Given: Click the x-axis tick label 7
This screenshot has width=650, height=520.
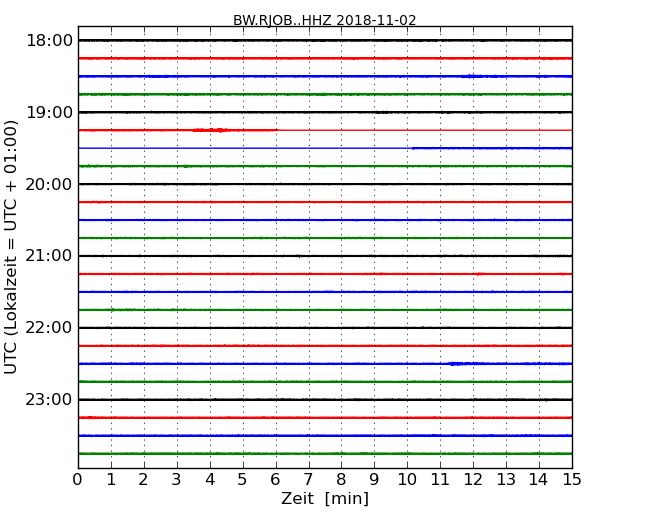Looking at the screenshot, I should 308,479.
